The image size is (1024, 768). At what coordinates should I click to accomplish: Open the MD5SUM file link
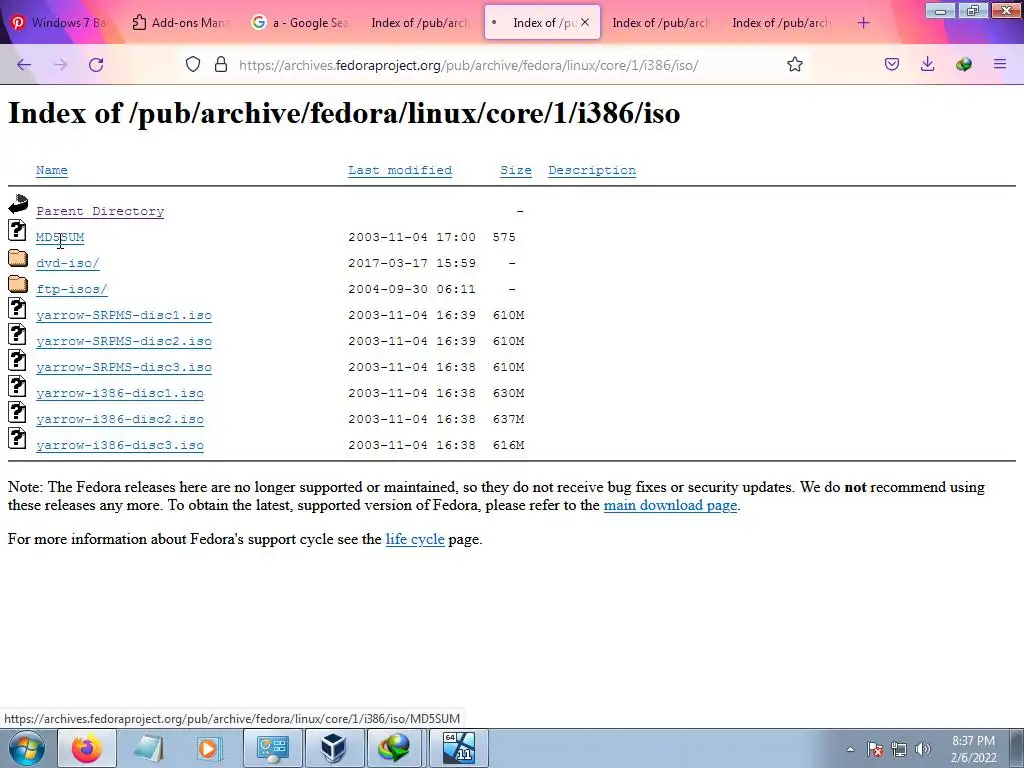tap(60, 237)
